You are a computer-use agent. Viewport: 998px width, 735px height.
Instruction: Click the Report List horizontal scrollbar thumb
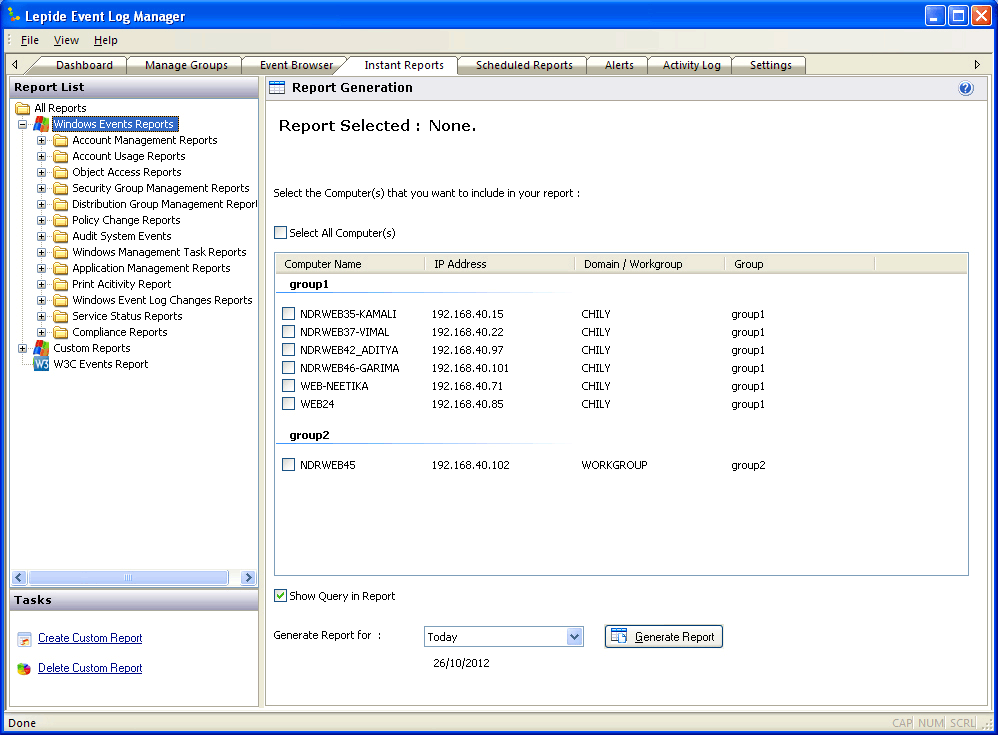(128, 577)
